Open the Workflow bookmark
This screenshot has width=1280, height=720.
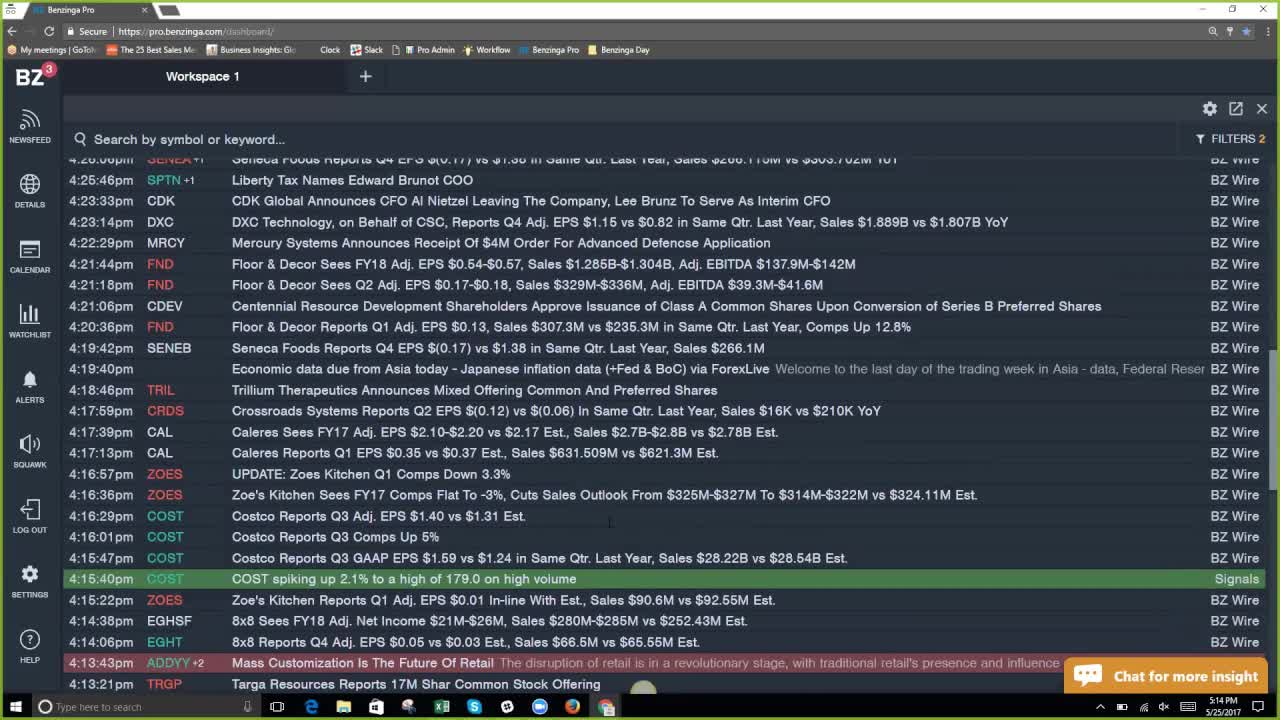click(487, 50)
